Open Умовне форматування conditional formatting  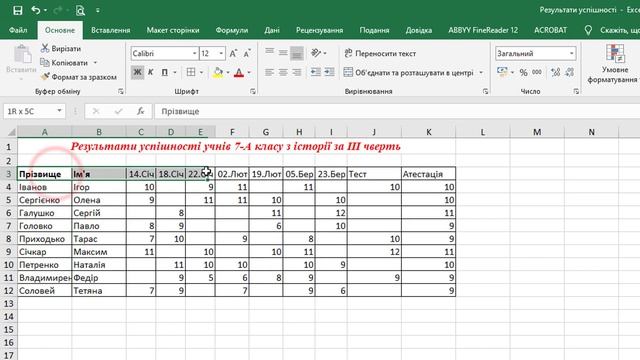613,64
